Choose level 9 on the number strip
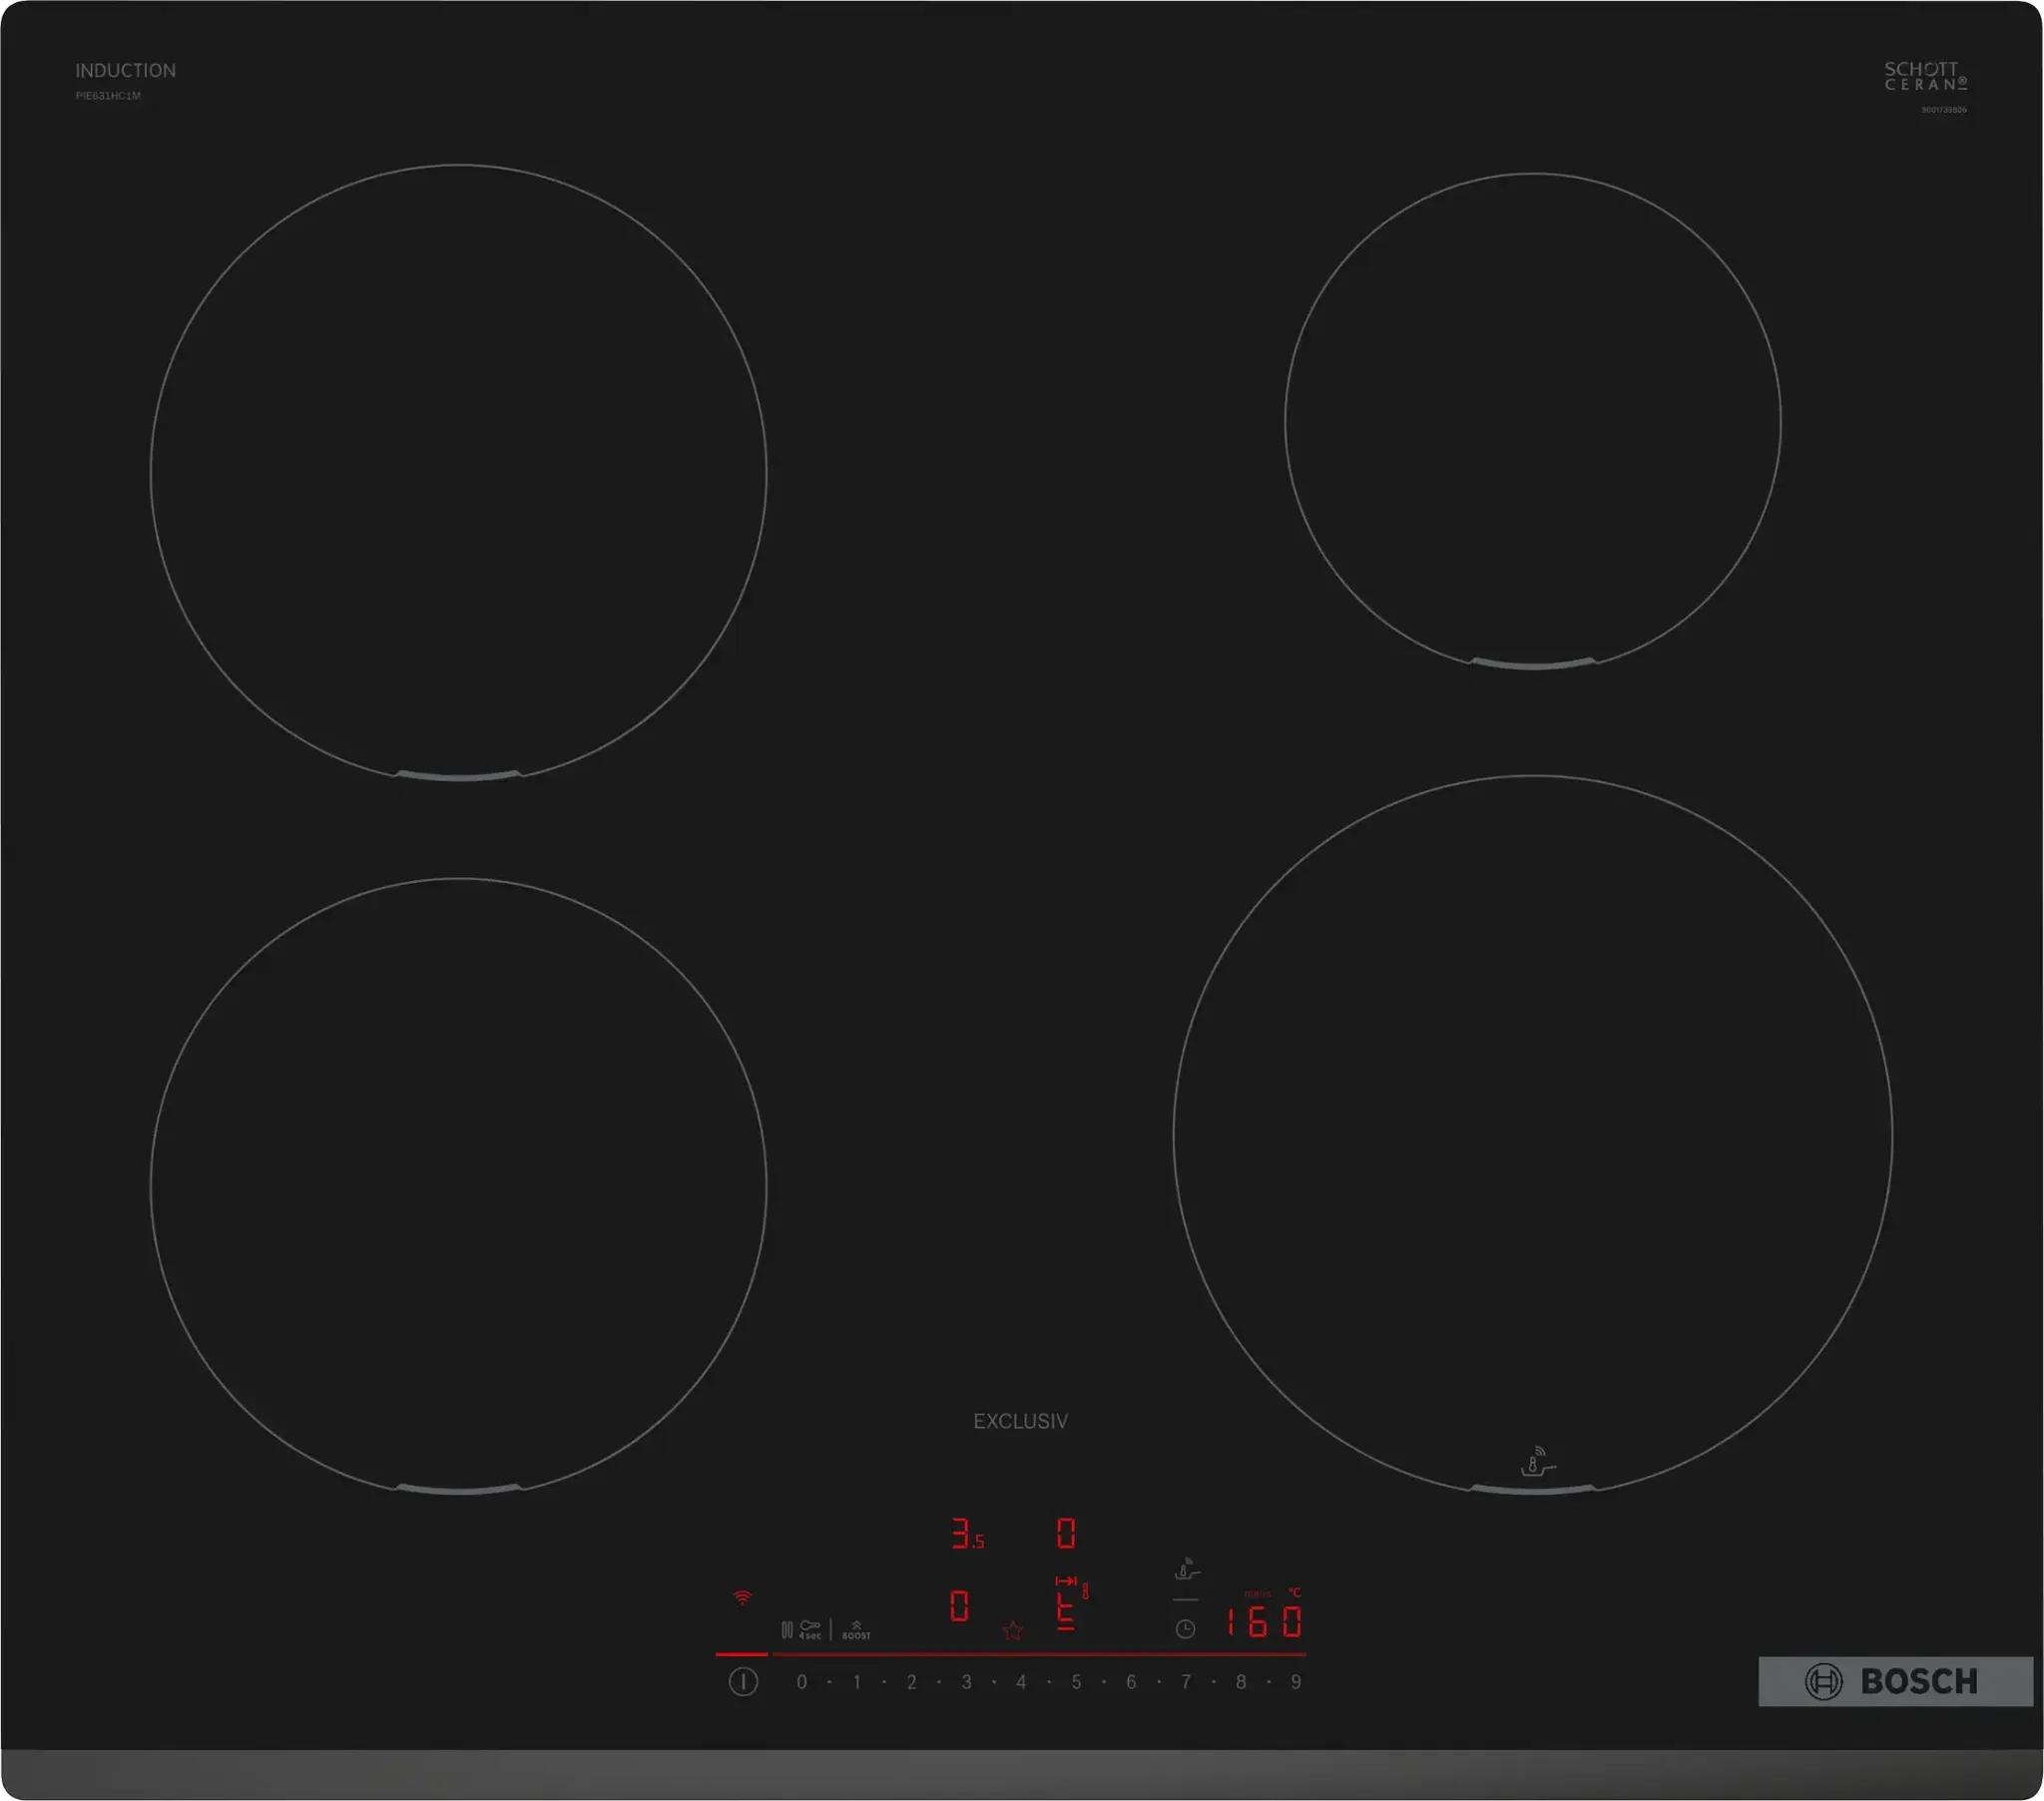This screenshot has height=1801, width=2044. (x=1296, y=1682)
